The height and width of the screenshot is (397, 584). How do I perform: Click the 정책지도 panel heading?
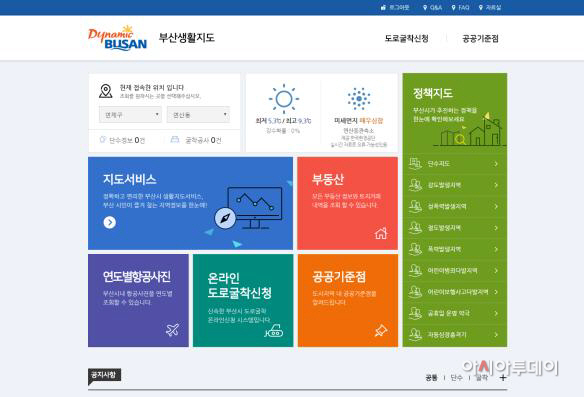click(433, 93)
